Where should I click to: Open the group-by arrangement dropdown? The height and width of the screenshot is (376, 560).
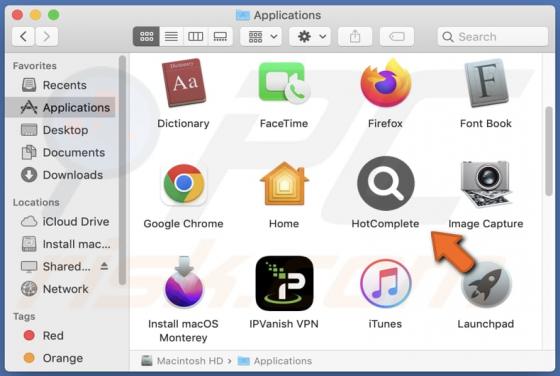point(261,36)
